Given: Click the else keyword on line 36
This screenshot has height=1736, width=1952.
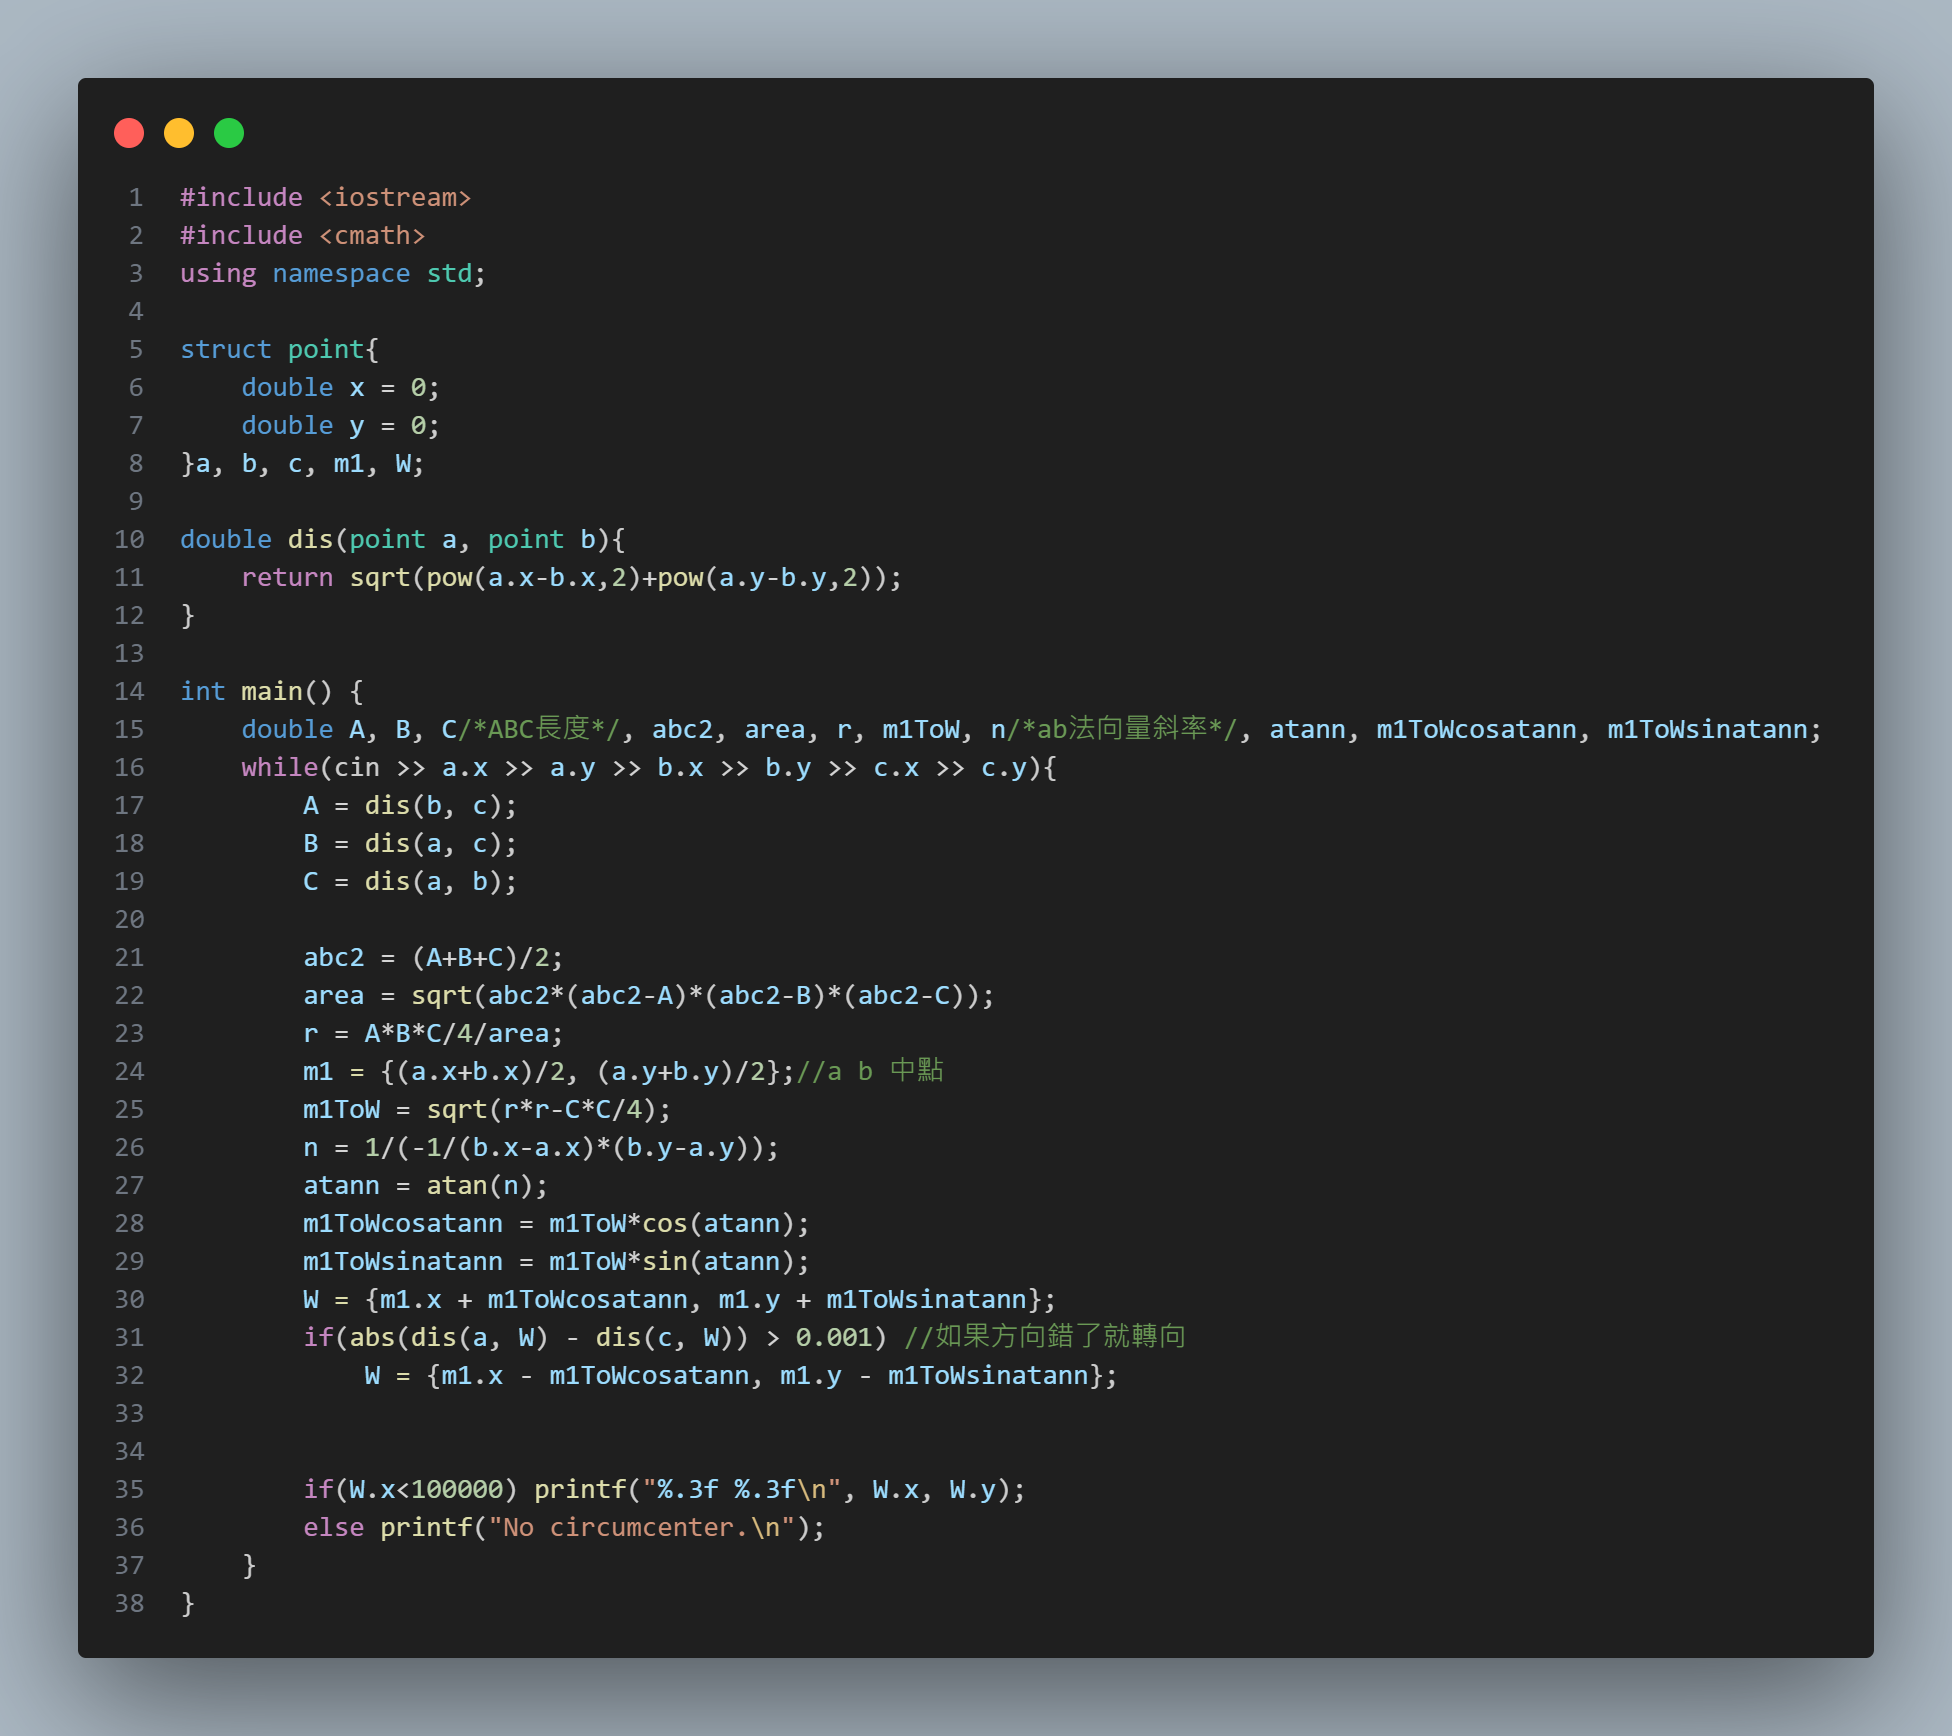Looking at the screenshot, I should click(333, 1527).
